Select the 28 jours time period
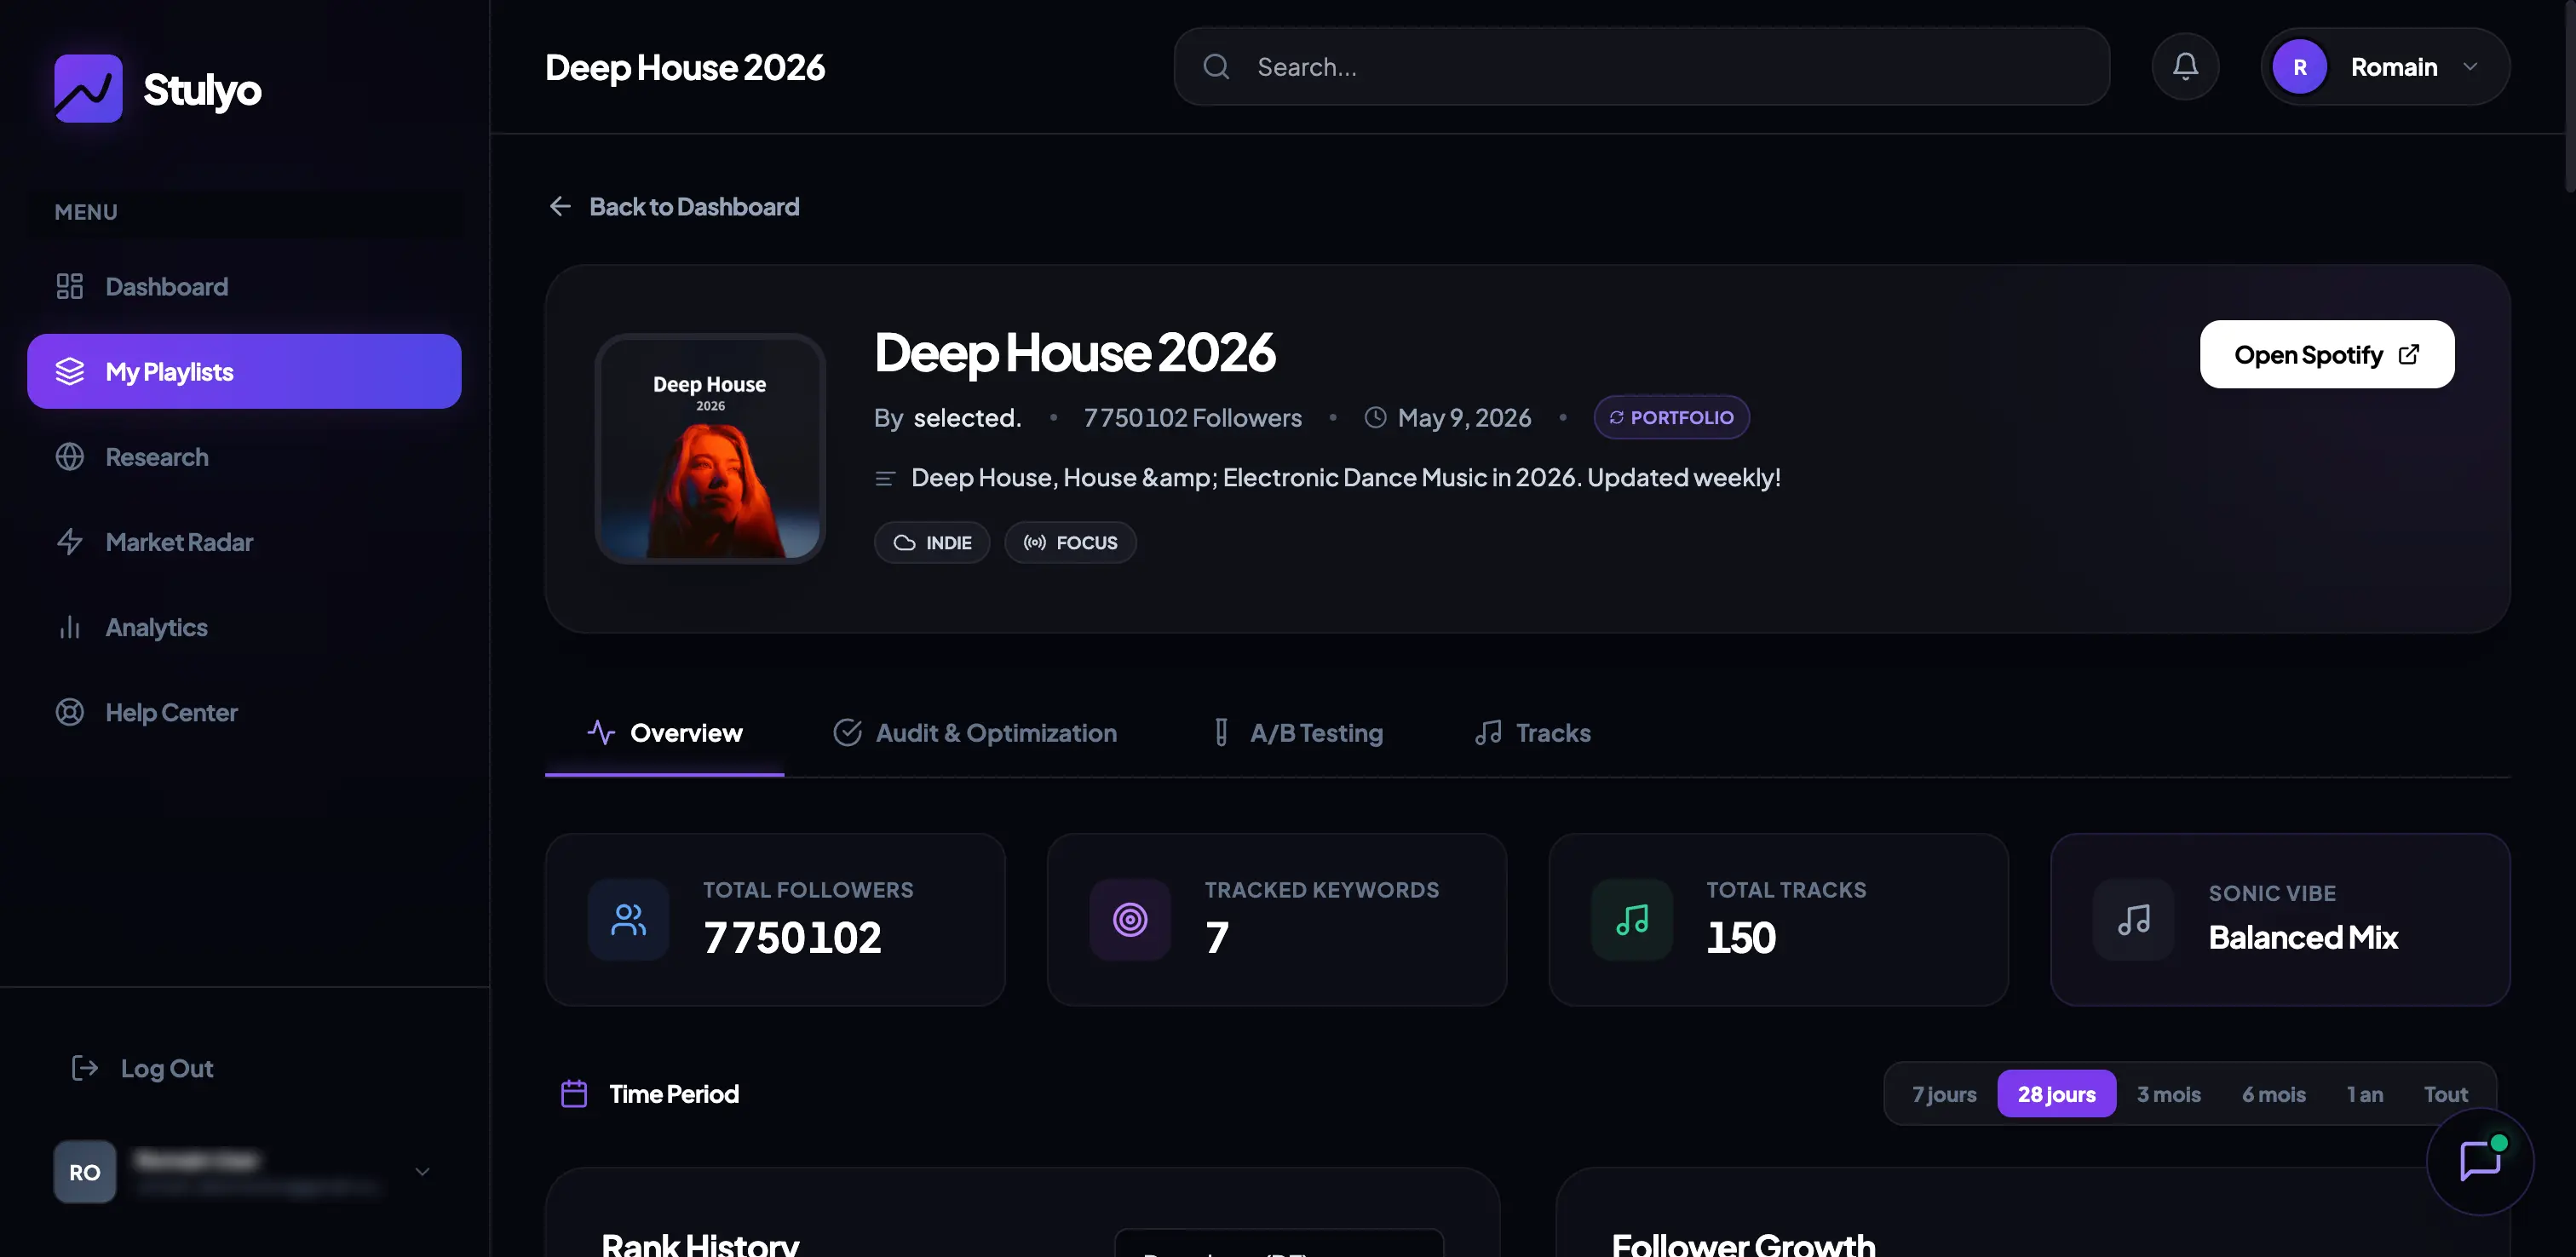Image resolution: width=2576 pixels, height=1257 pixels. click(x=2056, y=1093)
